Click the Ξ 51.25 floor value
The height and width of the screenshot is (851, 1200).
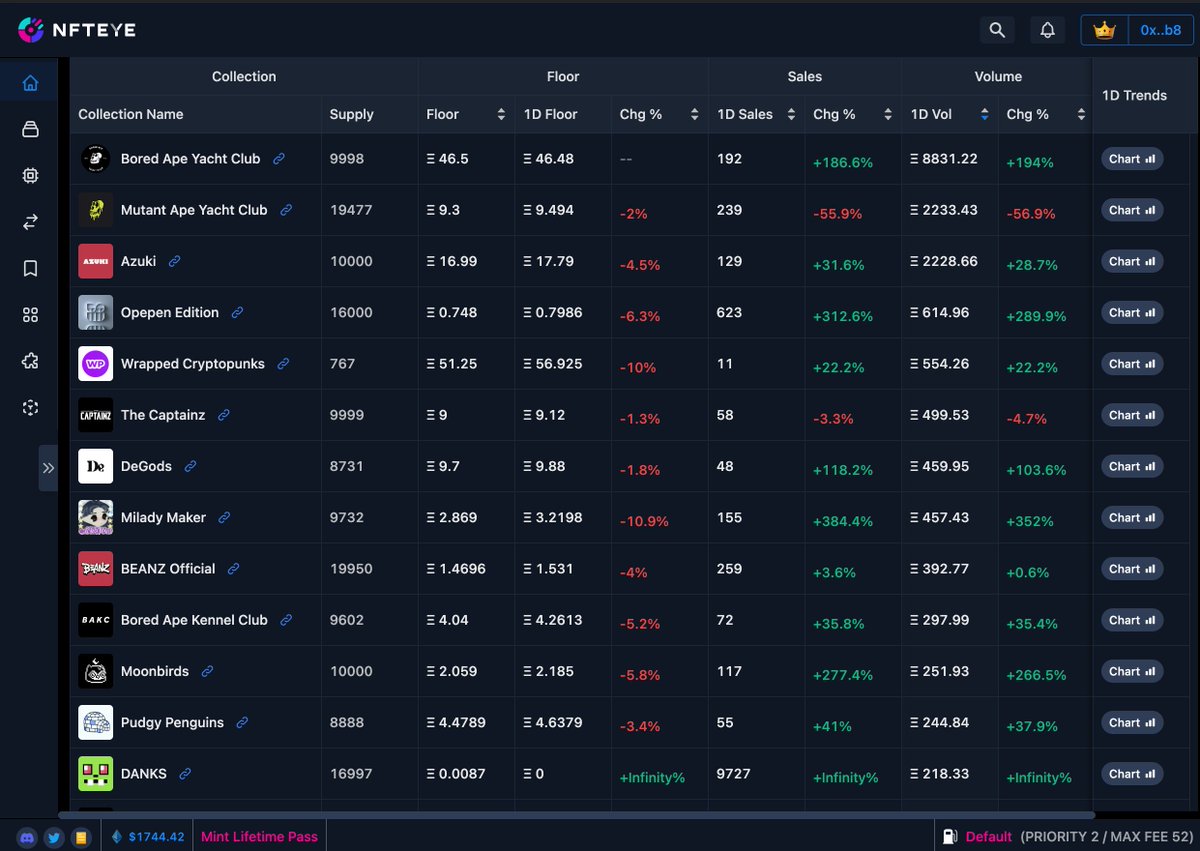452,364
